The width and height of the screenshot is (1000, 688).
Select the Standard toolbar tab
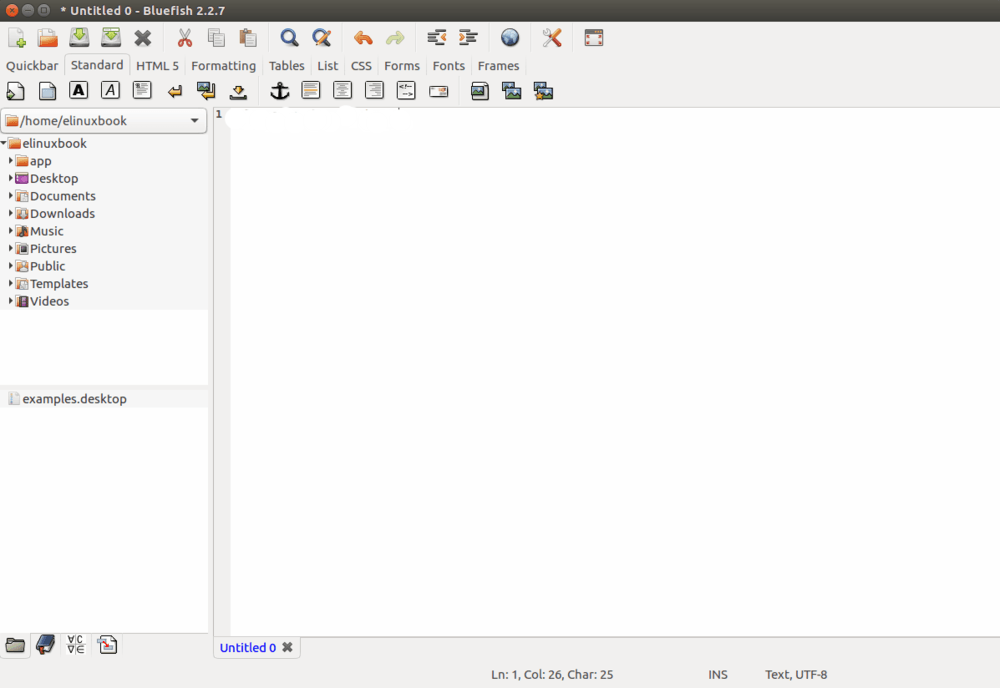point(97,65)
